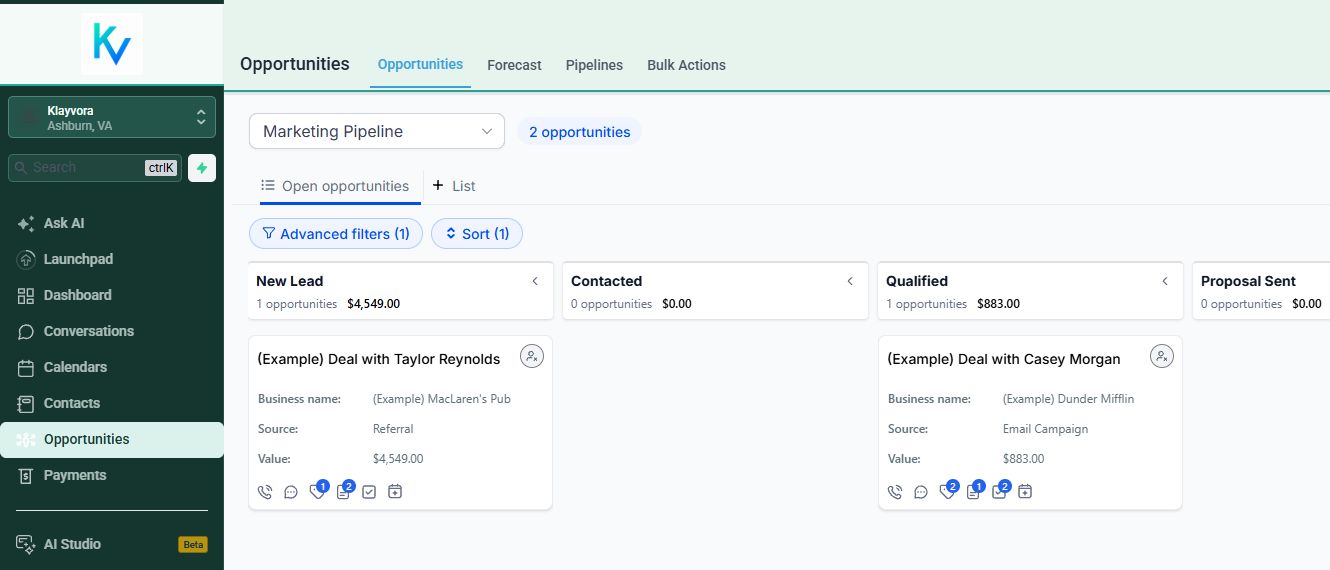The width and height of the screenshot is (1330, 570).
Task: Click the Beta badge next to AI Studio
Action: 193,545
